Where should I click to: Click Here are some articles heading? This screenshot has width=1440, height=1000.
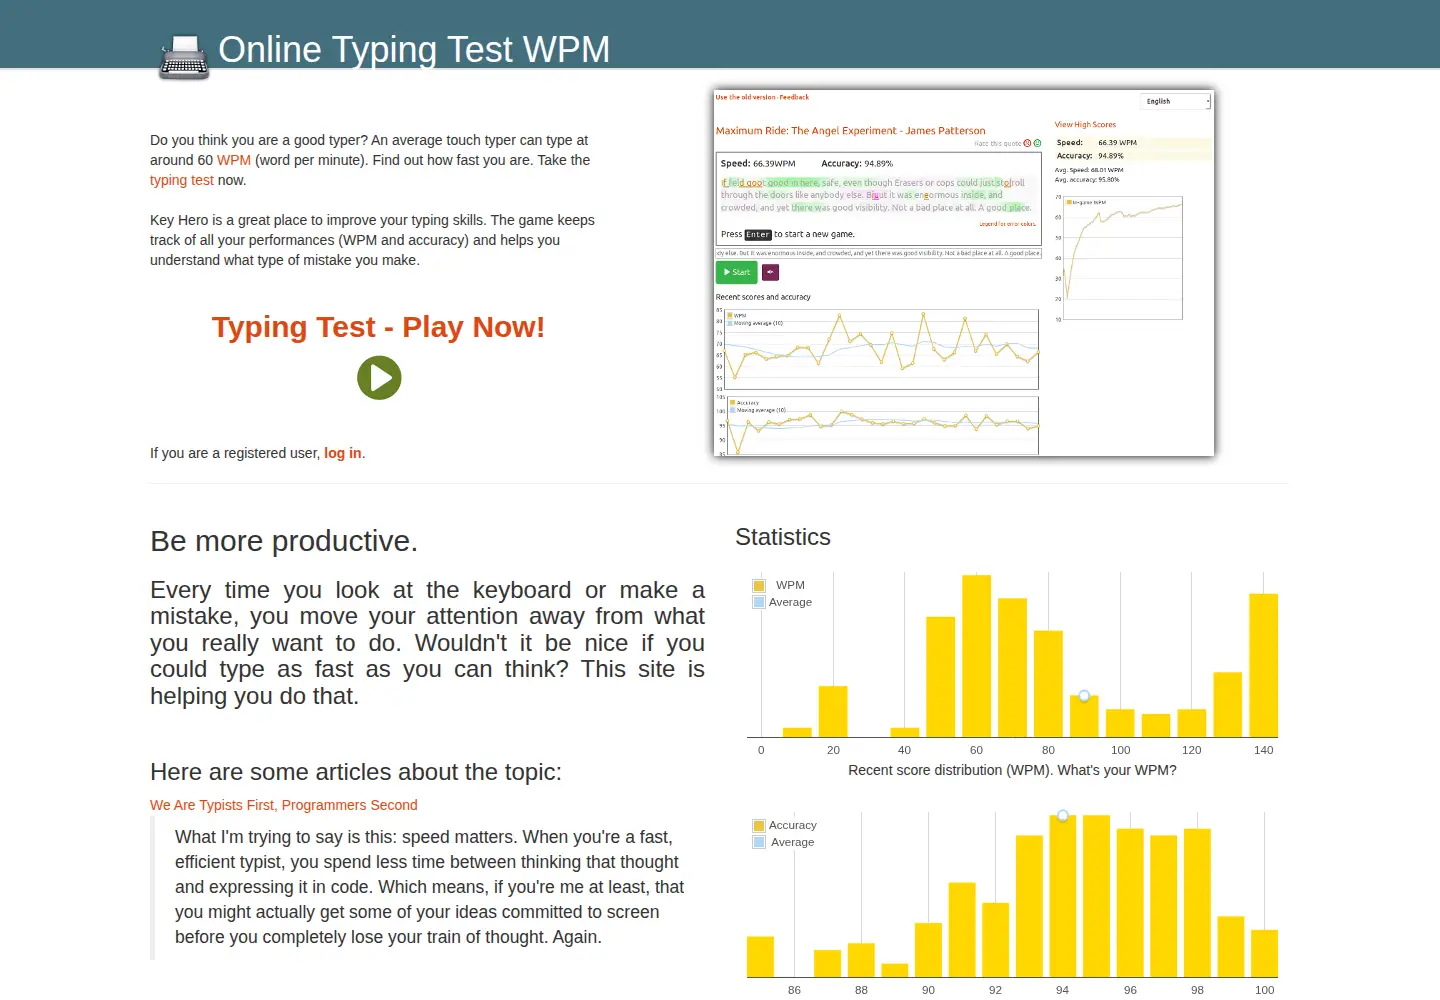[356, 772]
